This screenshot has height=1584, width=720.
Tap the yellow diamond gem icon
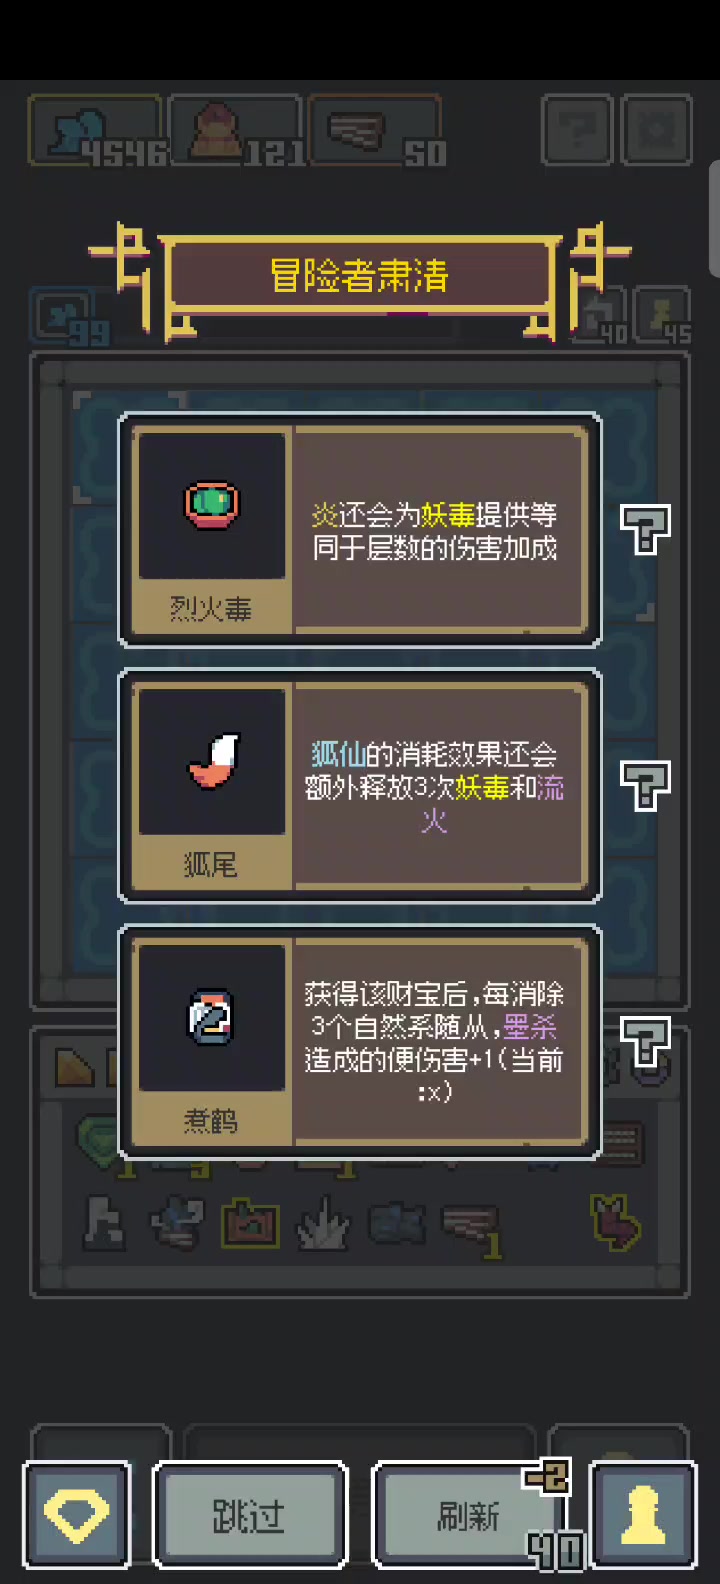(x=77, y=1515)
